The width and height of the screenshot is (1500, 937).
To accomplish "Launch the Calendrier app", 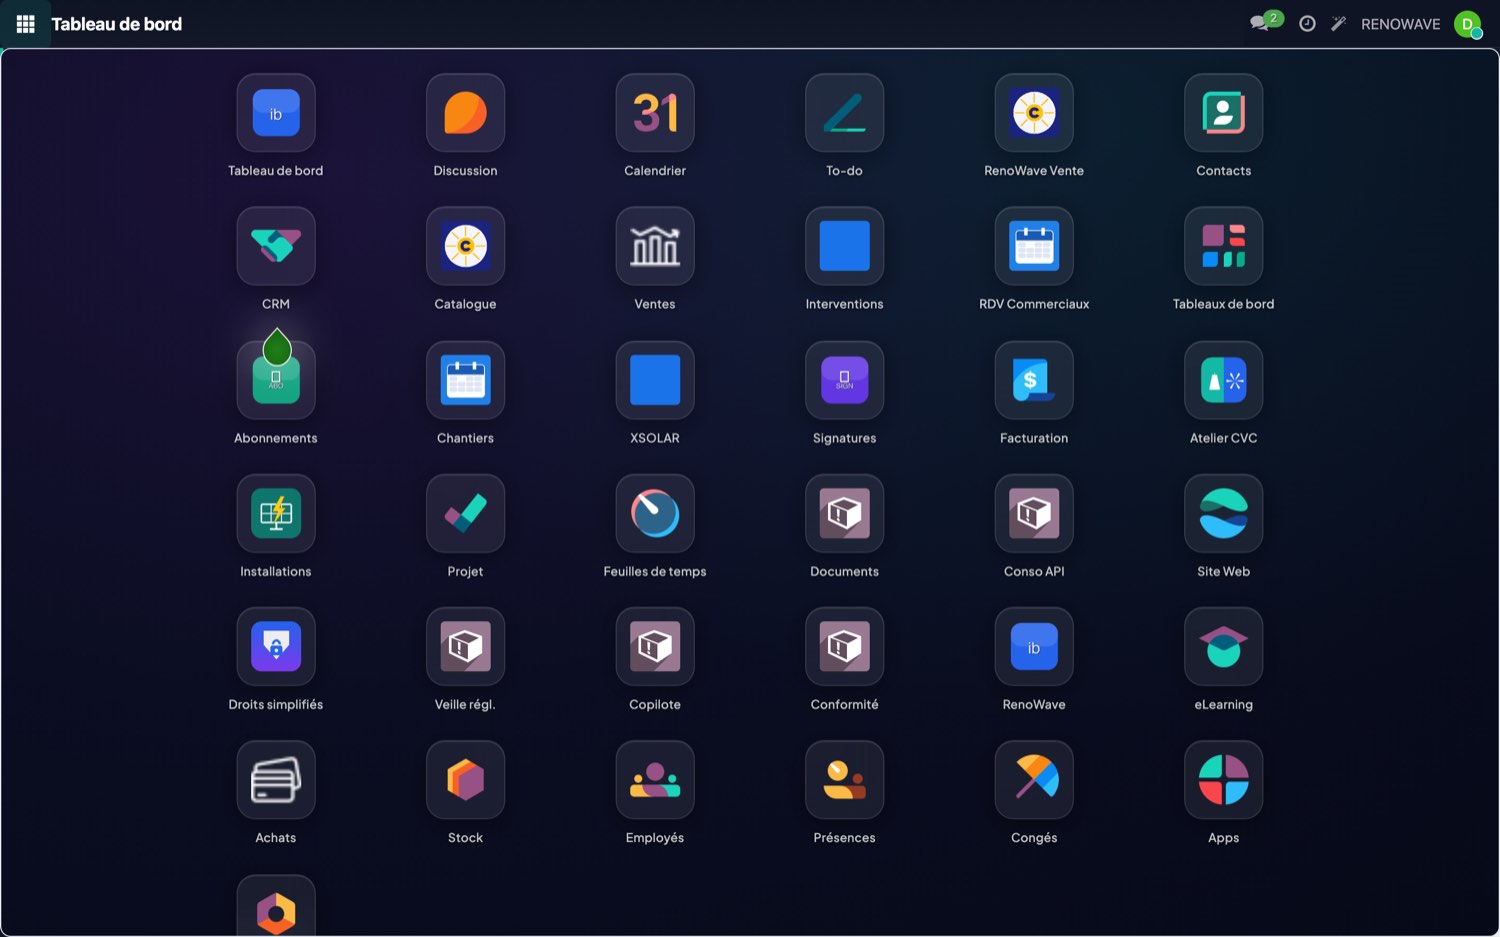I will point(655,113).
